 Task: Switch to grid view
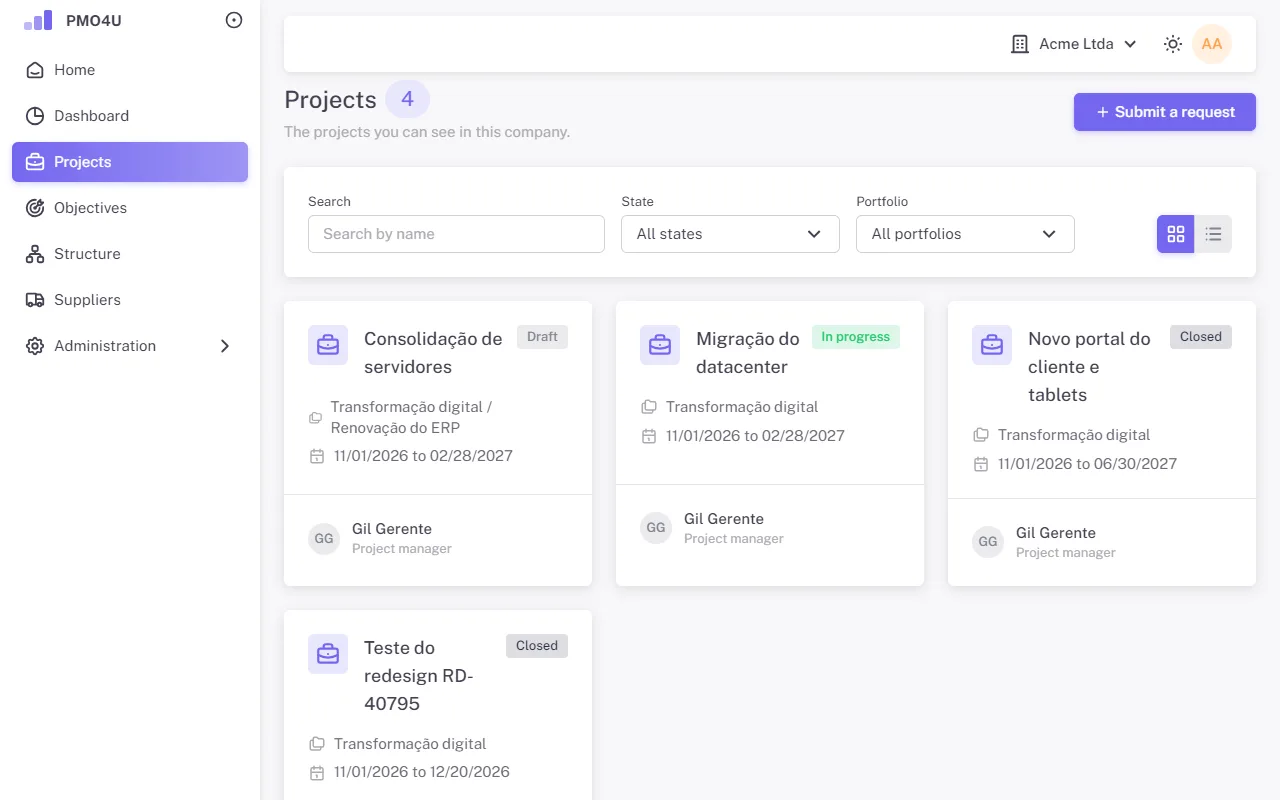click(1176, 234)
